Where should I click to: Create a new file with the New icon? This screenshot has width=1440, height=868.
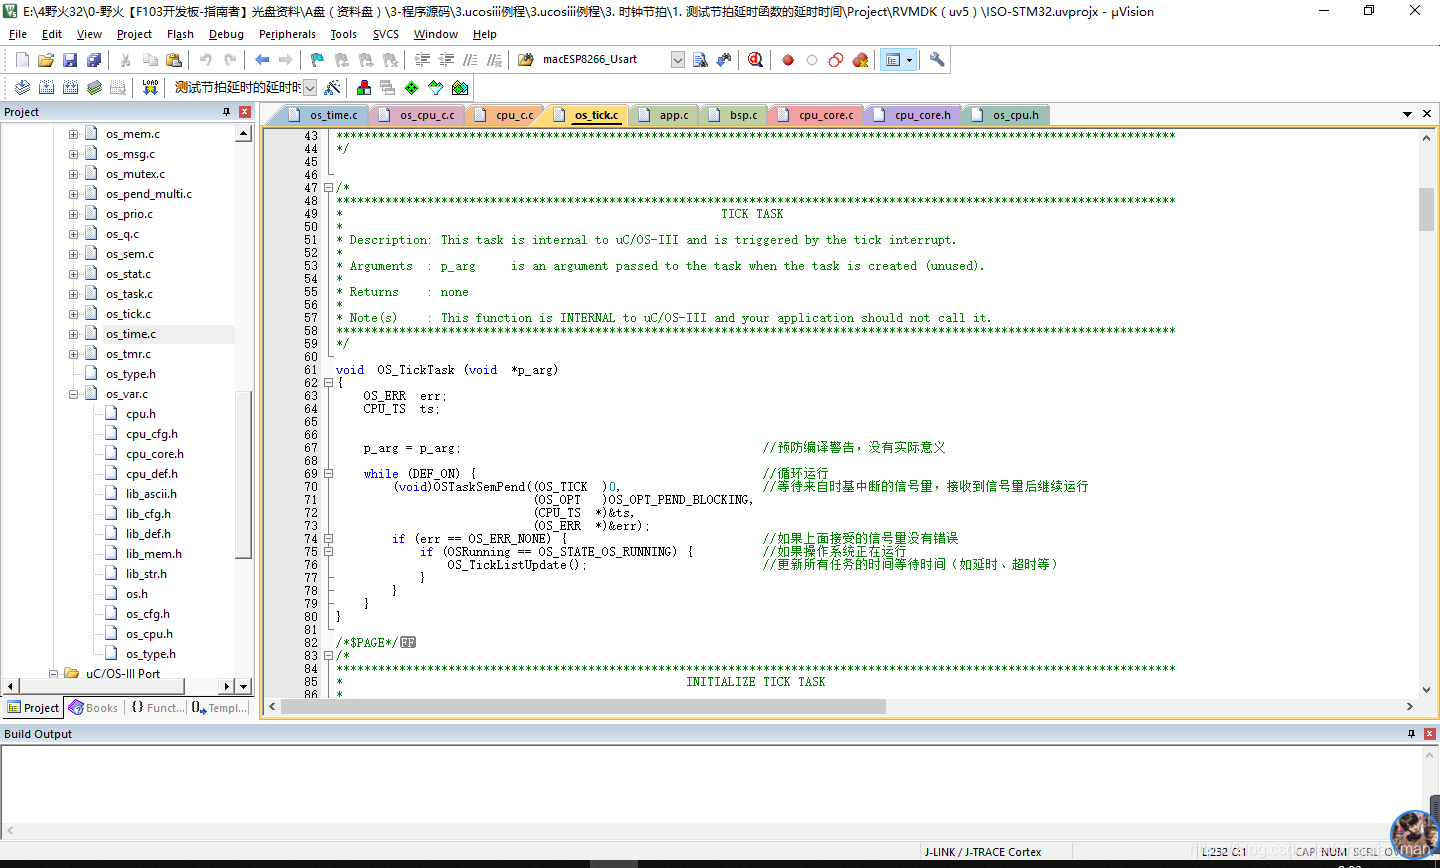tap(22, 60)
